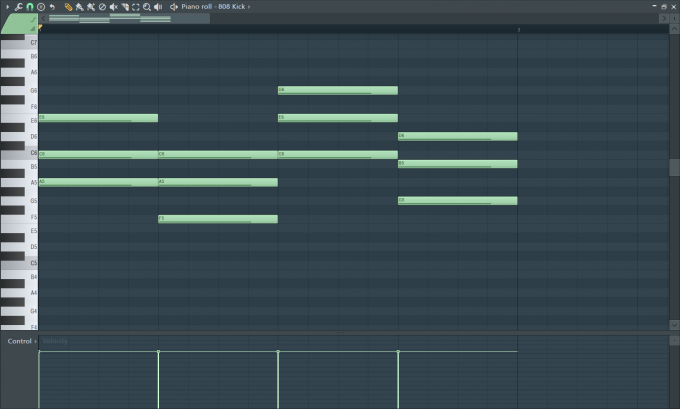The width and height of the screenshot is (680, 409).
Task: Click the fourth velocity handle in control lane
Action: coord(398,351)
